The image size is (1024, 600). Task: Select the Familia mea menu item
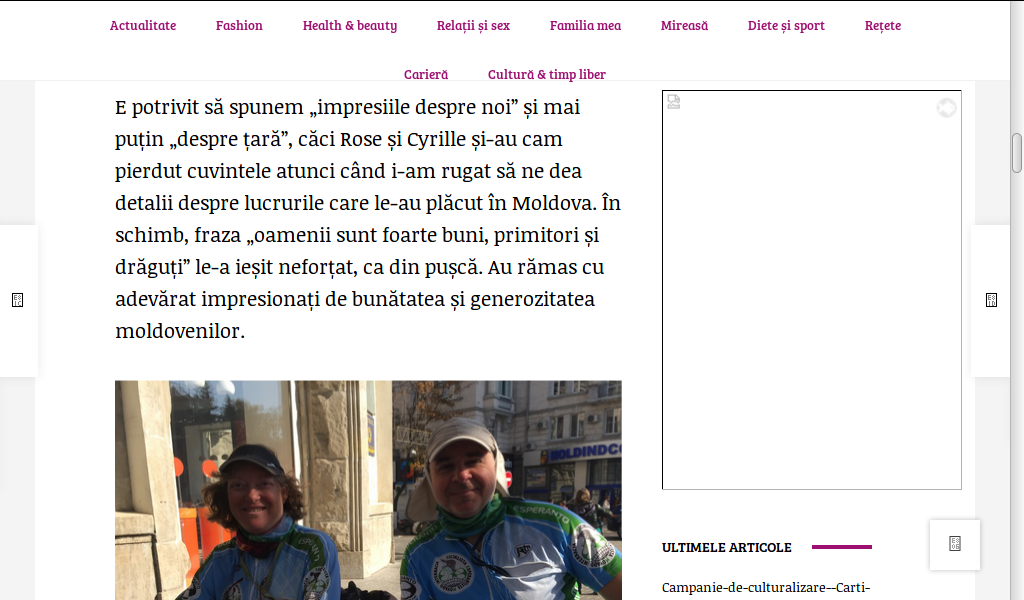585,25
